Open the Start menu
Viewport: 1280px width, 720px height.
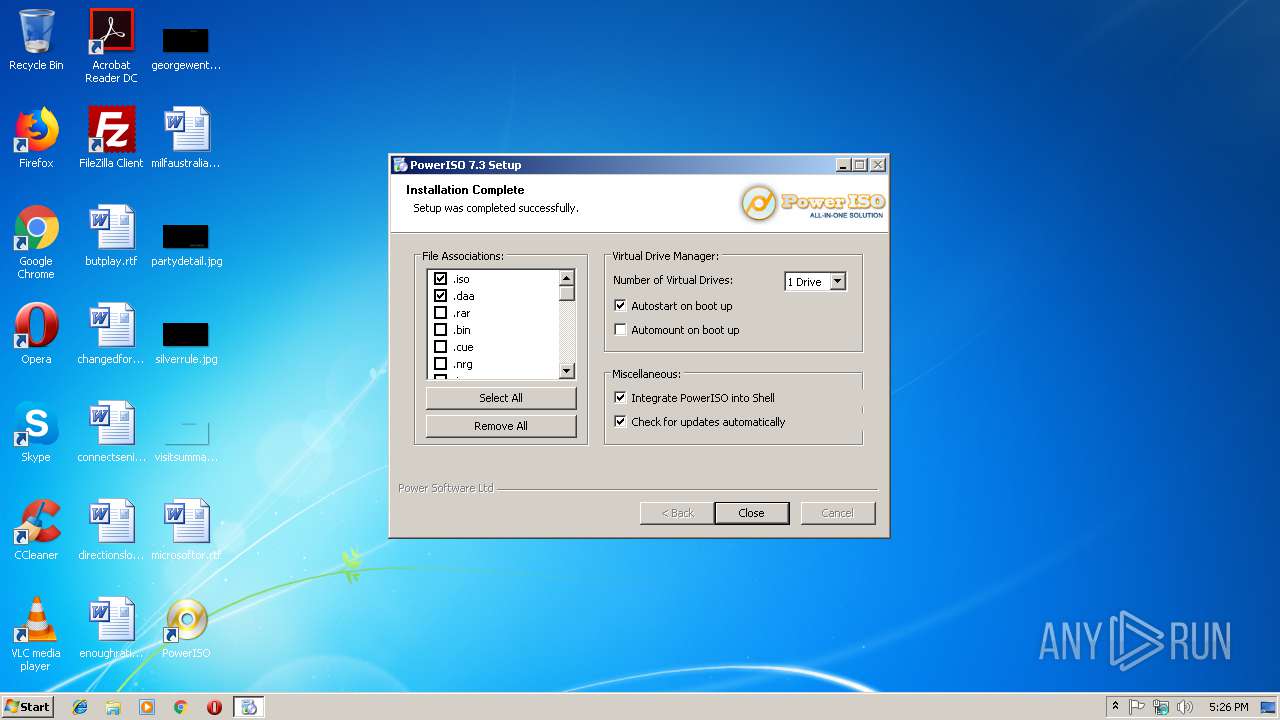[x=28, y=707]
